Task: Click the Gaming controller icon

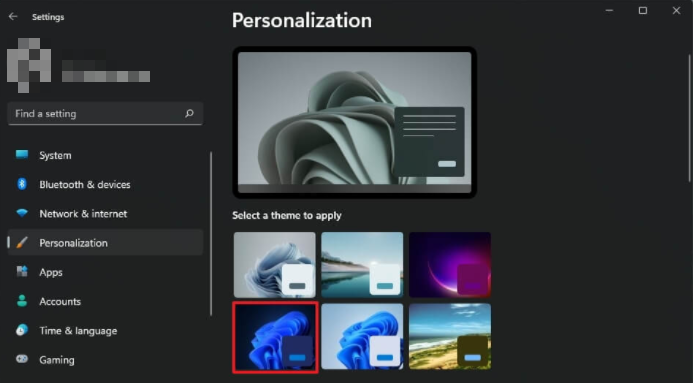Action: (x=22, y=359)
